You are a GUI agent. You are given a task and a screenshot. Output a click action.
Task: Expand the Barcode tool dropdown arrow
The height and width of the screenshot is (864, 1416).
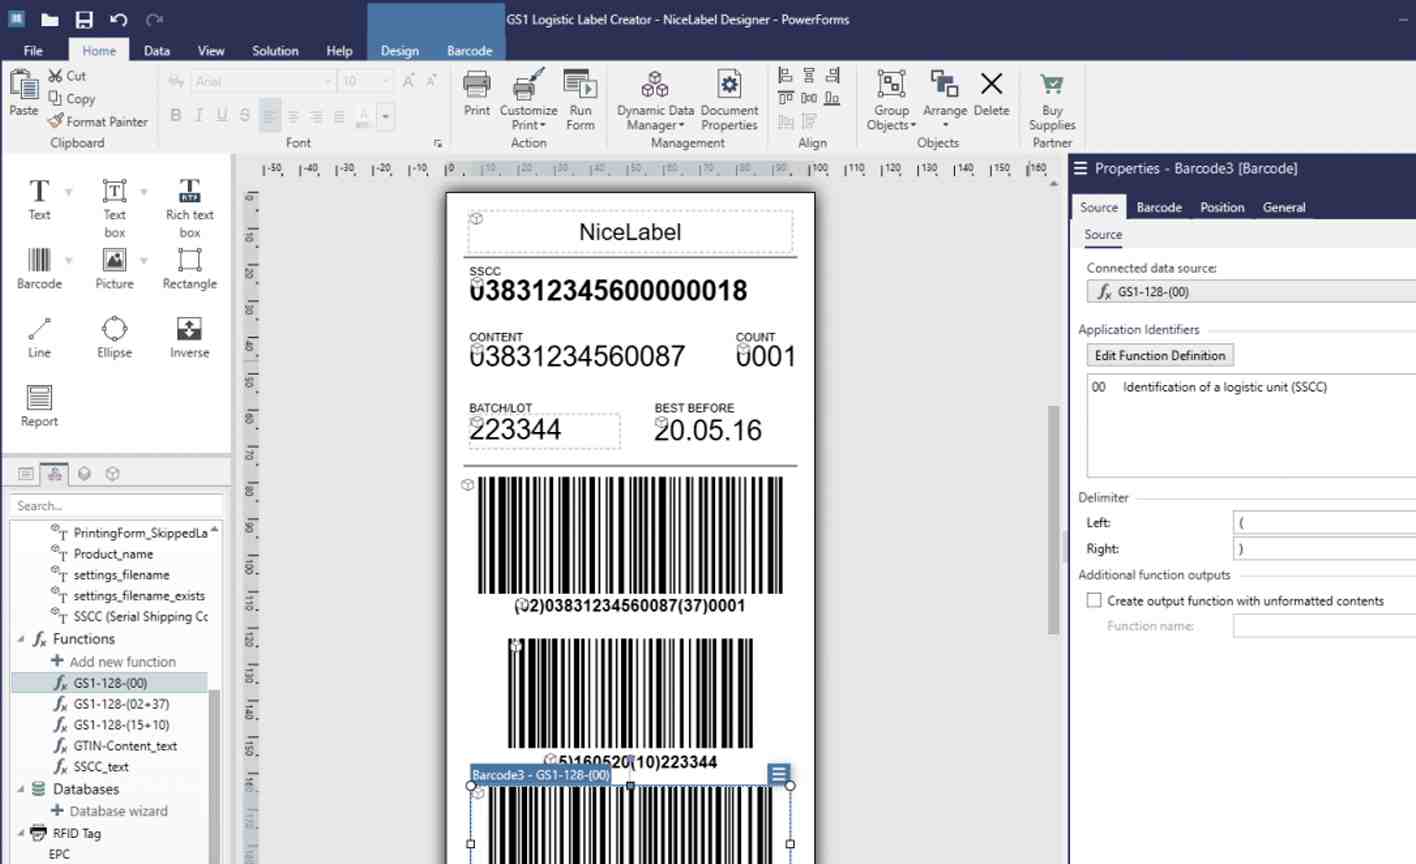click(x=69, y=260)
